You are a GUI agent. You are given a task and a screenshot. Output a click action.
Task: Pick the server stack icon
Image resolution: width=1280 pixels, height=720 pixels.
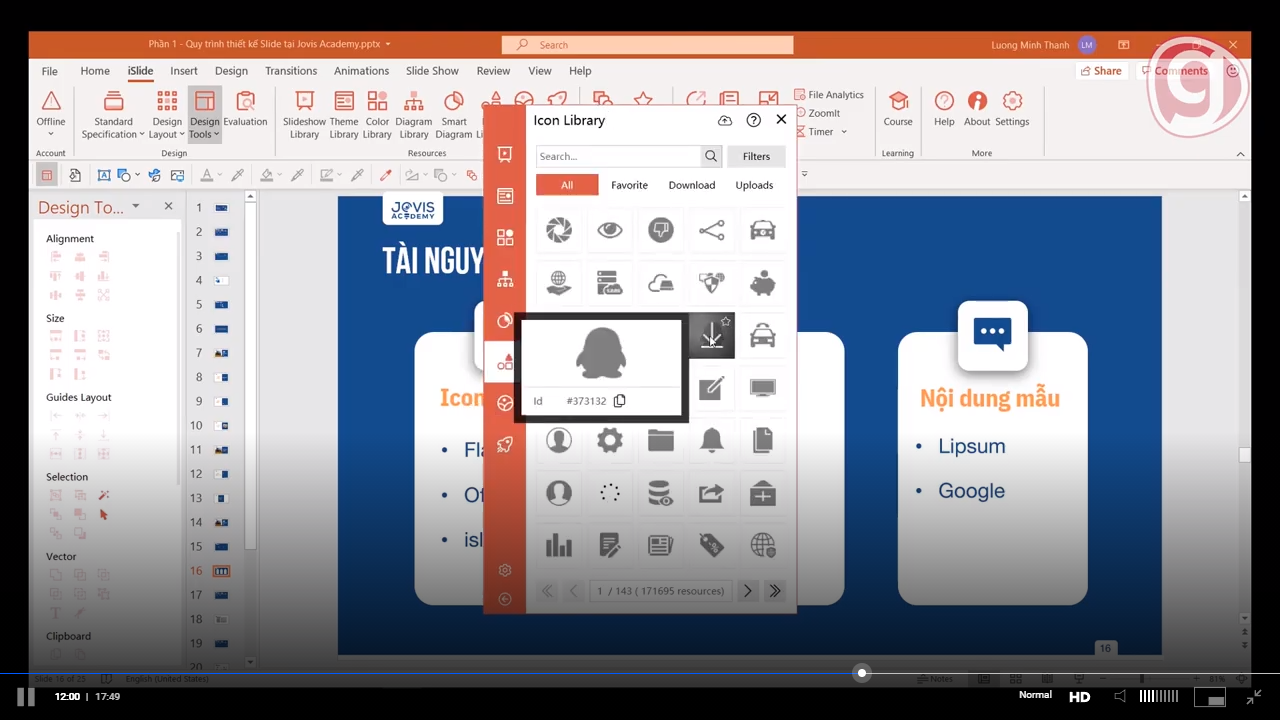tap(610, 284)
